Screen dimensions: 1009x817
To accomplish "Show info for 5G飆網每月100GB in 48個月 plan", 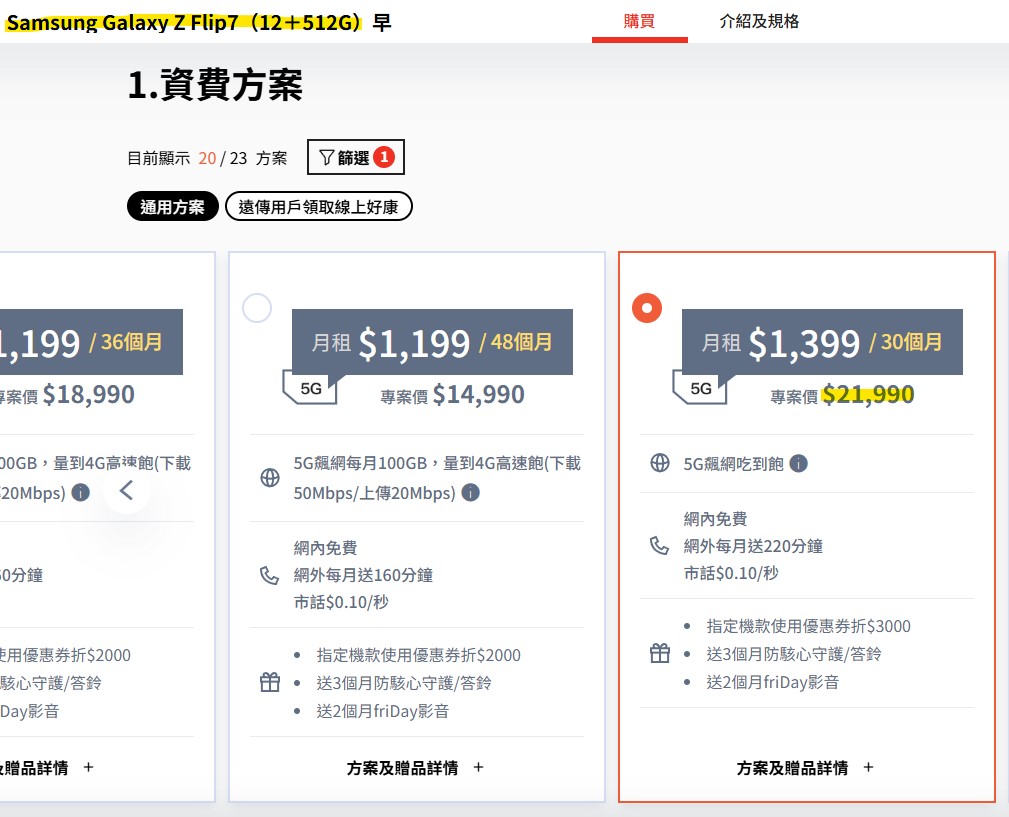I will click(470, 493).
